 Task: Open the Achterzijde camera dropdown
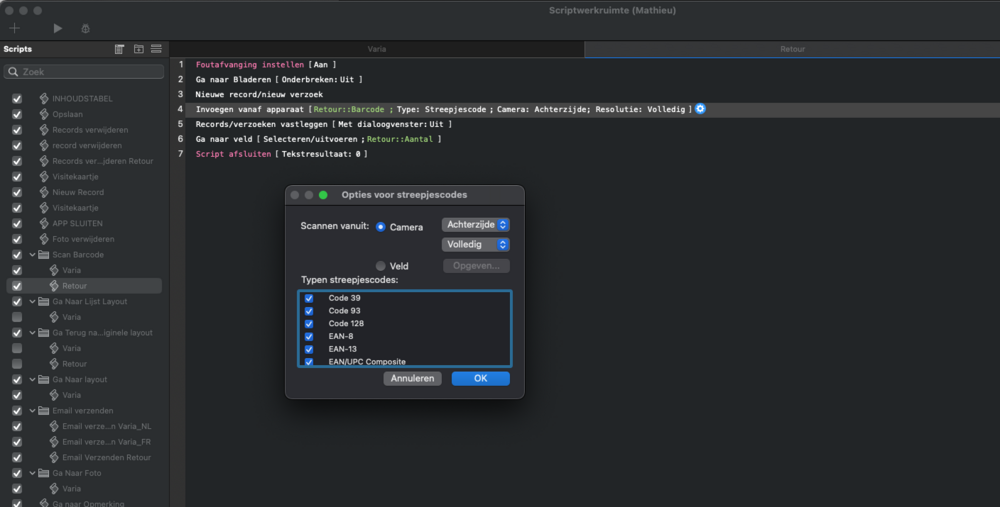coord(476,225)
